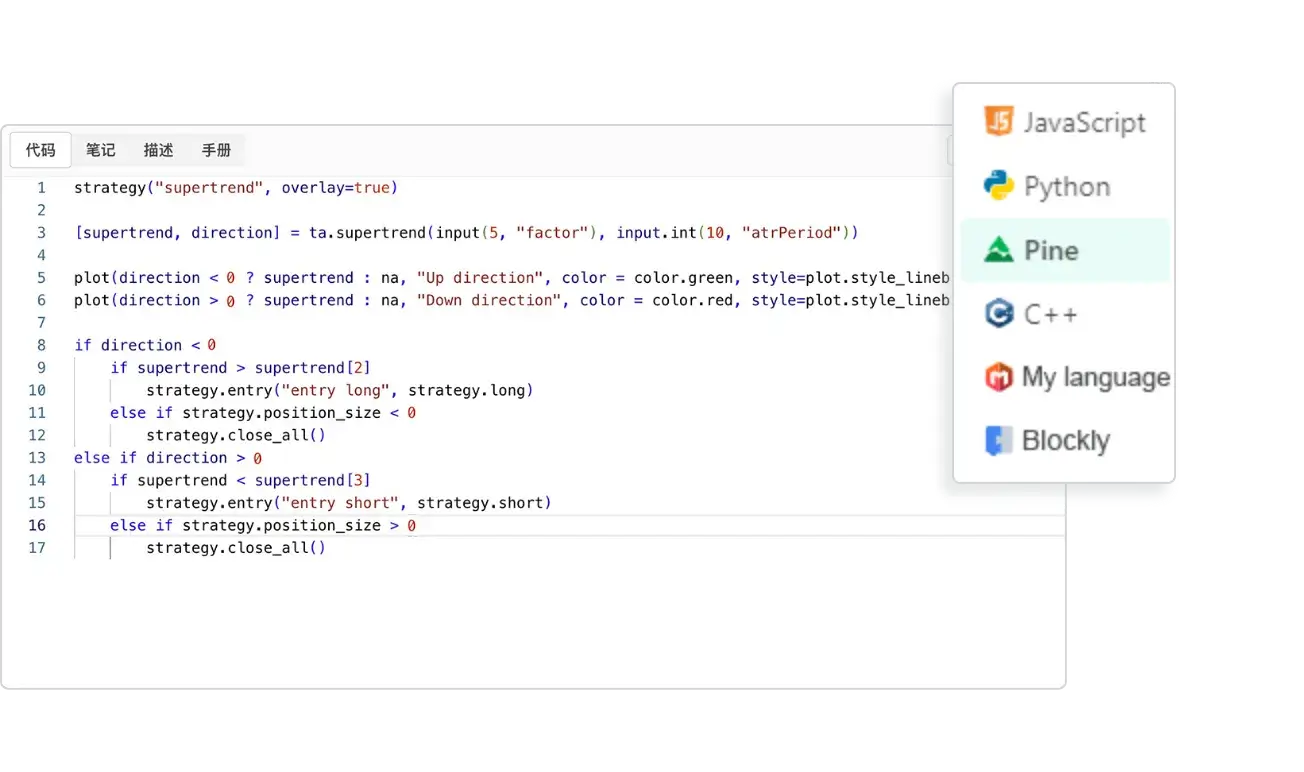
Task: Click "strategy.position_size > 0" on line 16
Action: click(x=299, y=525)
